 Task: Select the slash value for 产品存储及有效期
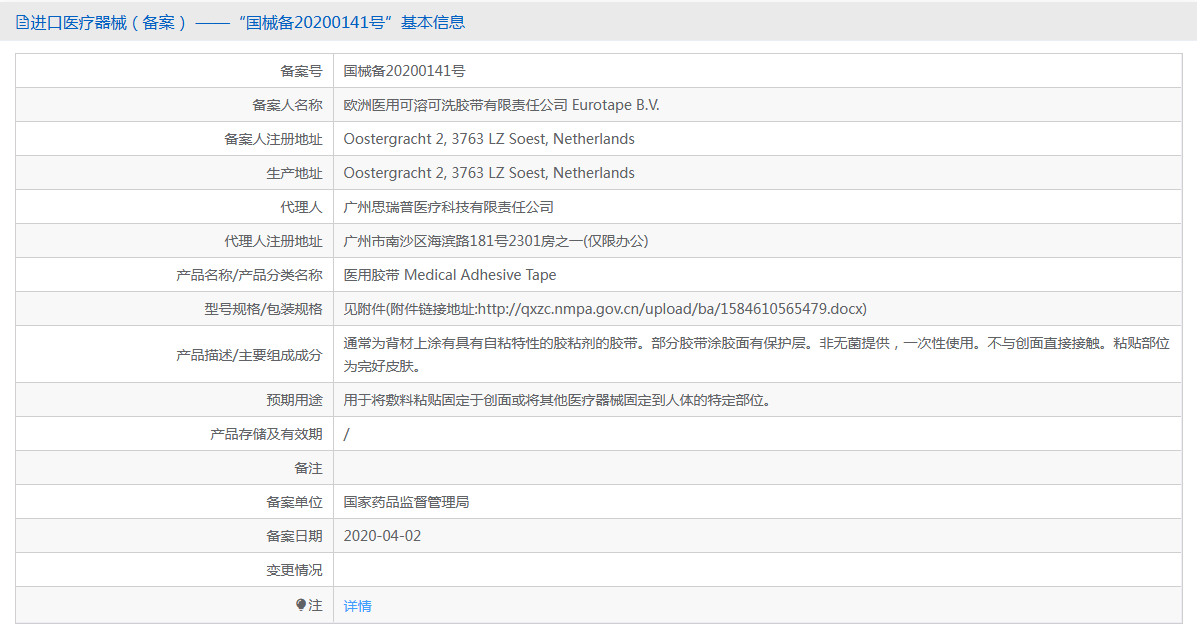point(347,434)
